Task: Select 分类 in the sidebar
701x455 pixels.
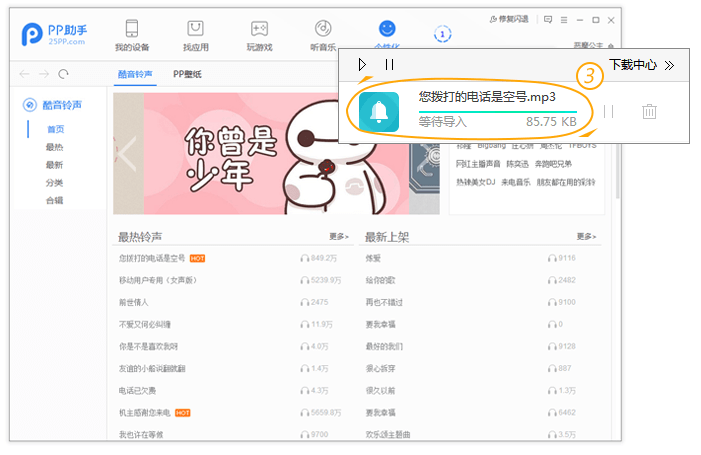Action: tap(55, 183)
